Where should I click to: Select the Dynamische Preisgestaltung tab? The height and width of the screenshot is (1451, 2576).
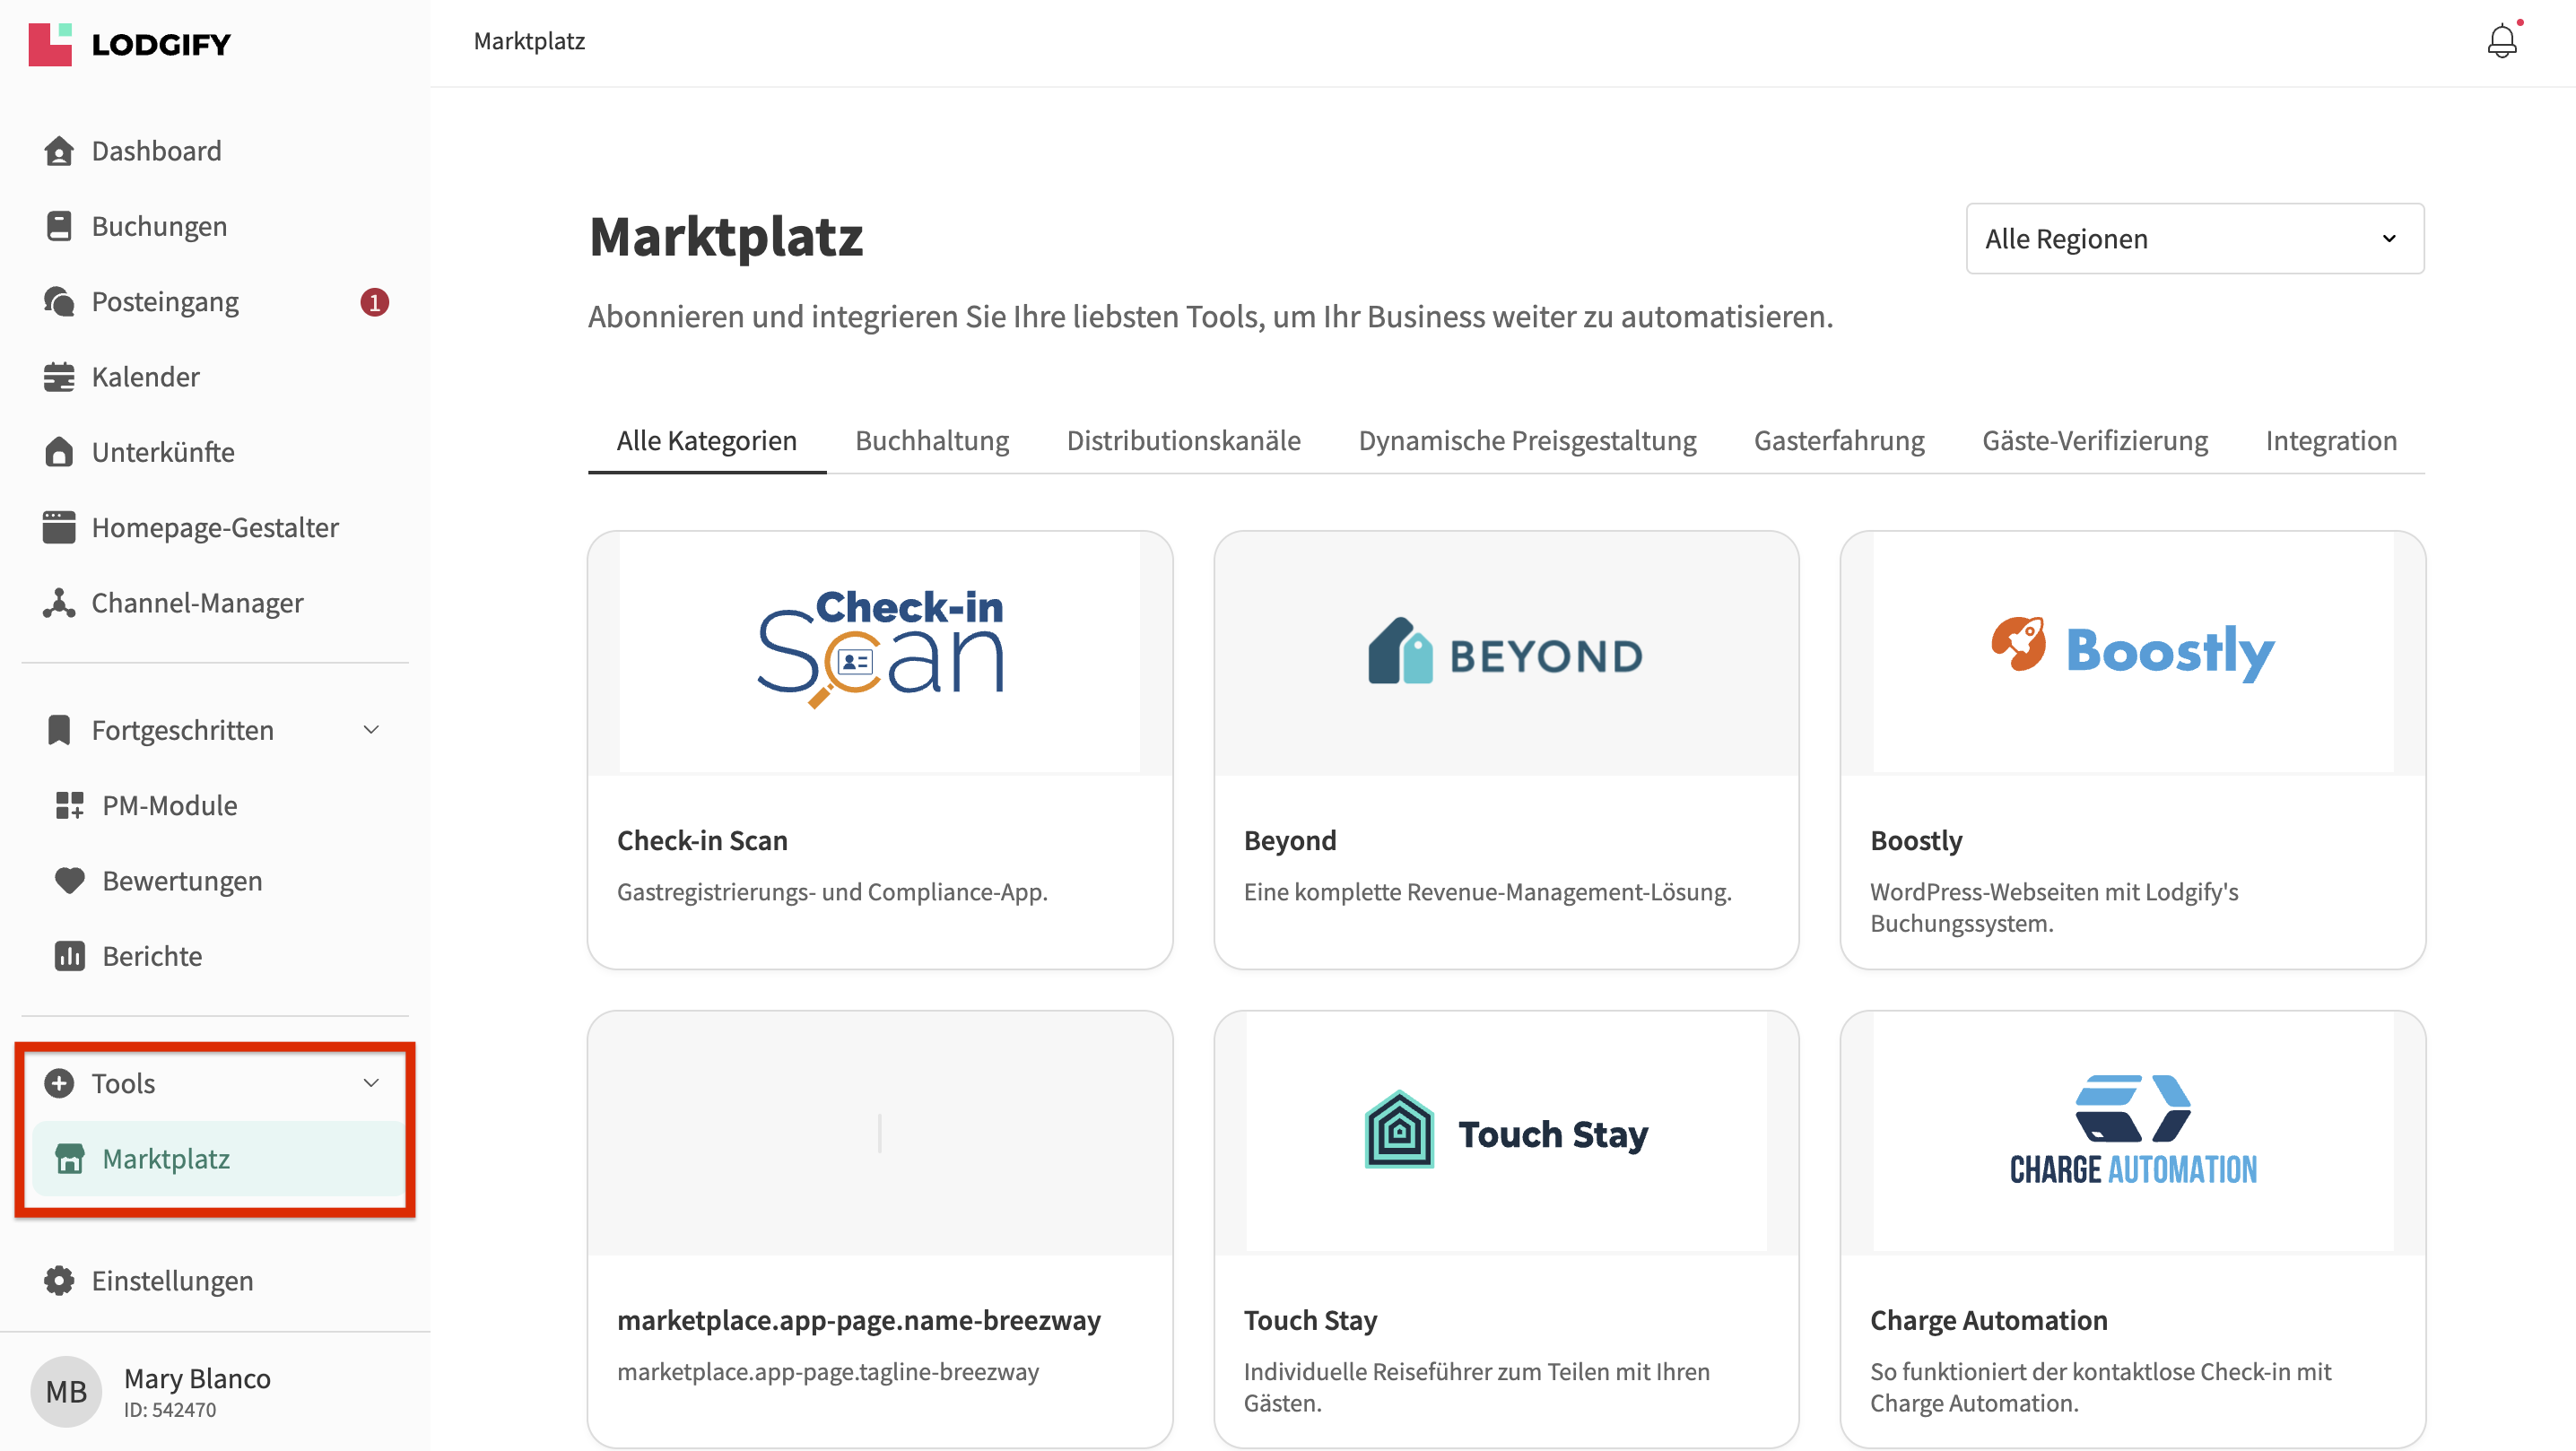pos(1526,441)
